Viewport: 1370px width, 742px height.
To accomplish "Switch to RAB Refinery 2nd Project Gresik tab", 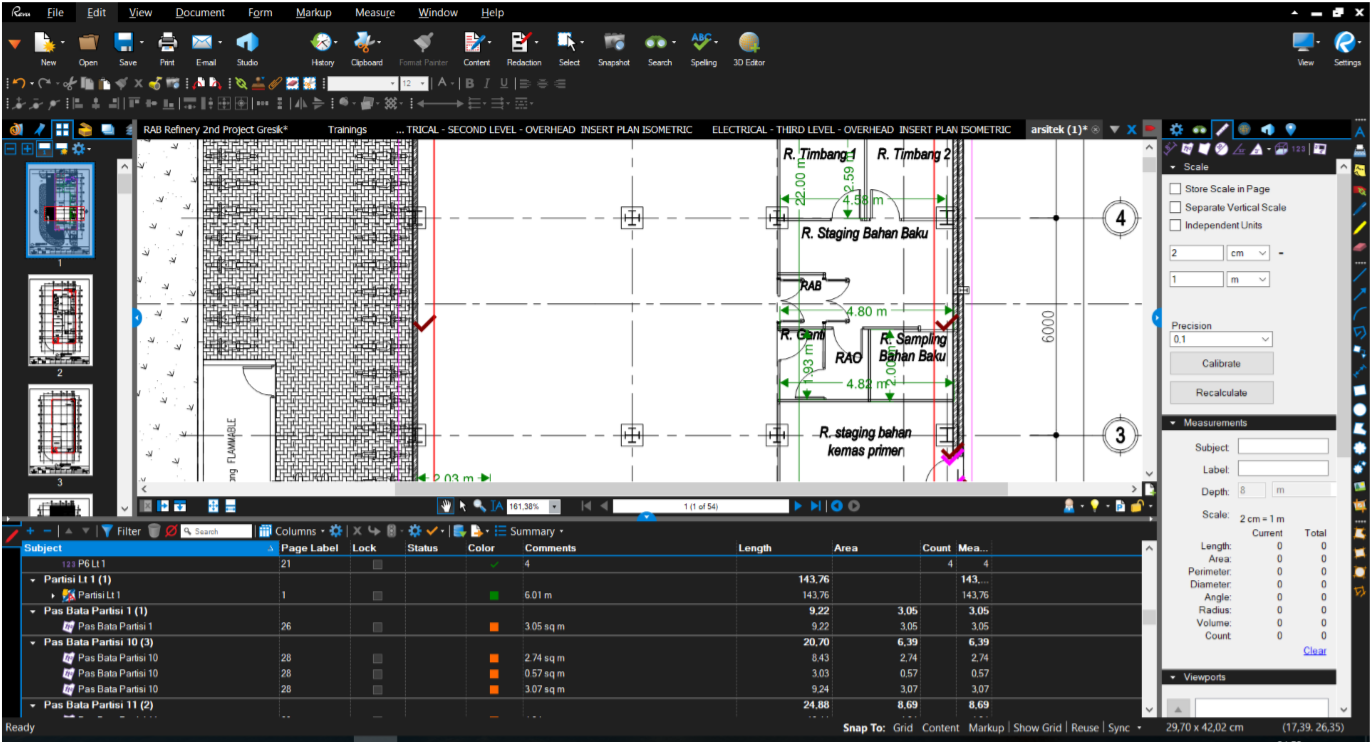I will [215, 130].
